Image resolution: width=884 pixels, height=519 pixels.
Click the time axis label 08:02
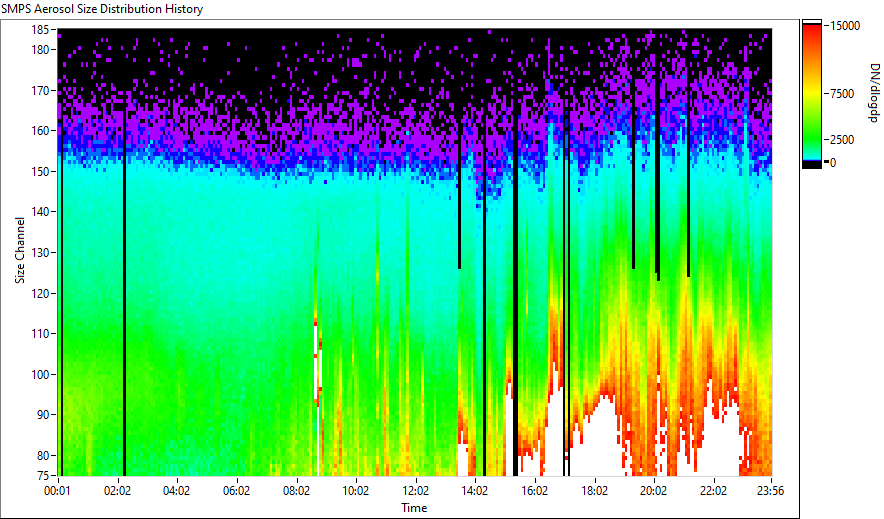(296, 491)
